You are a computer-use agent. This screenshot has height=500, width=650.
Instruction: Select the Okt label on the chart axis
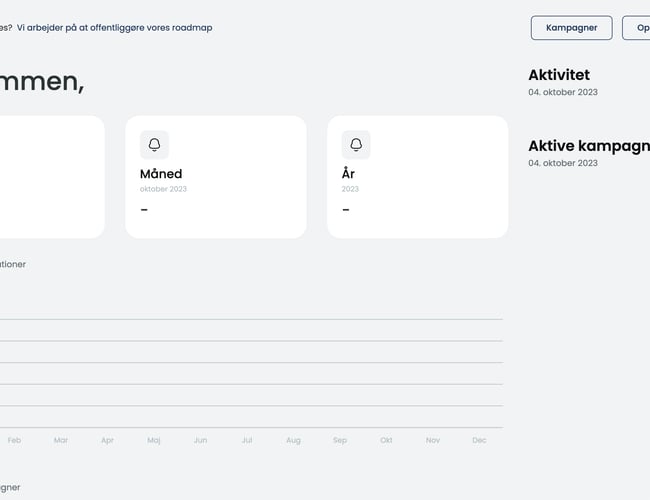point(386,440)
